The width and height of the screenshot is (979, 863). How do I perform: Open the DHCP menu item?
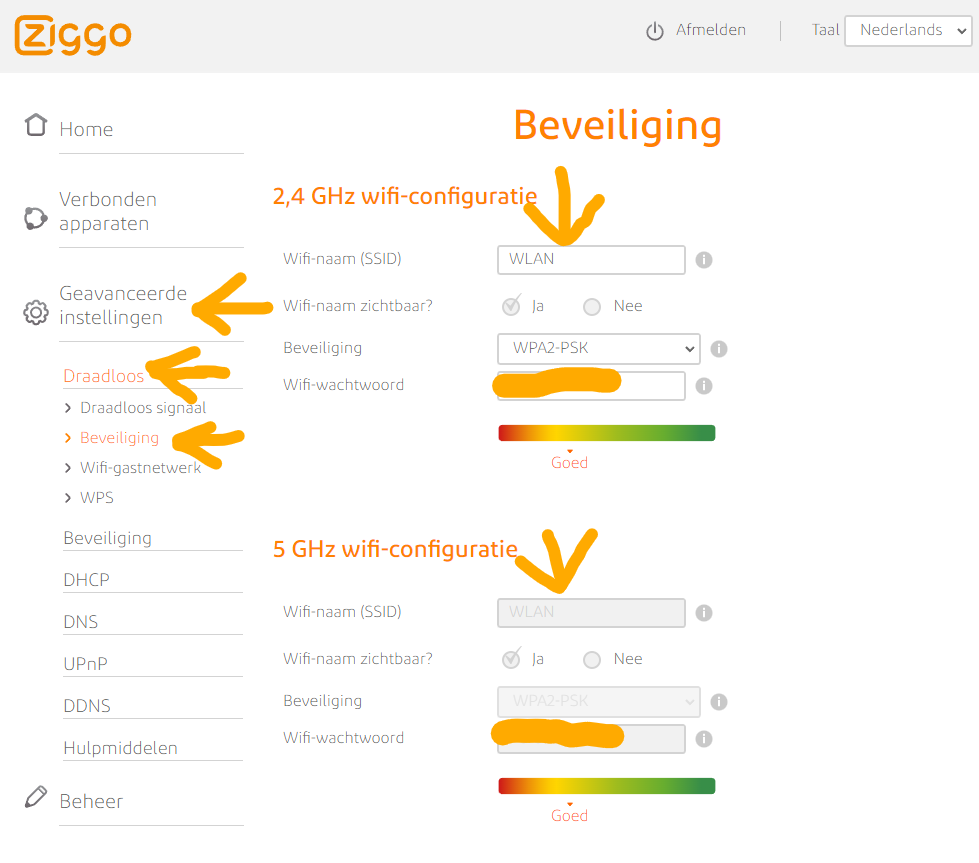pos(87,580)
